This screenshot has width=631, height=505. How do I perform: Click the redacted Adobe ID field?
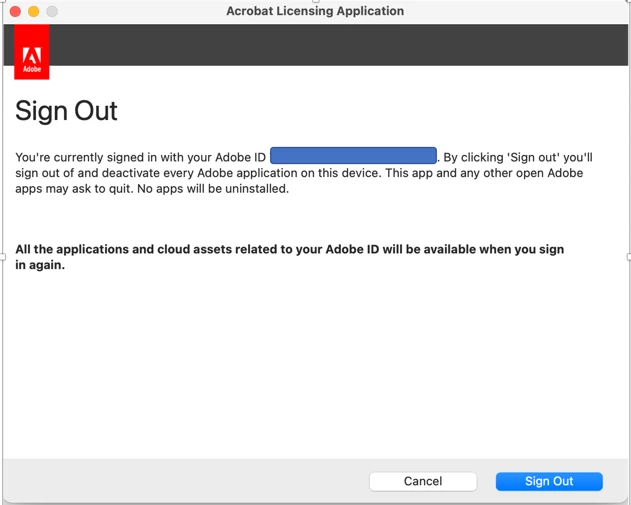tap(353, 156)
